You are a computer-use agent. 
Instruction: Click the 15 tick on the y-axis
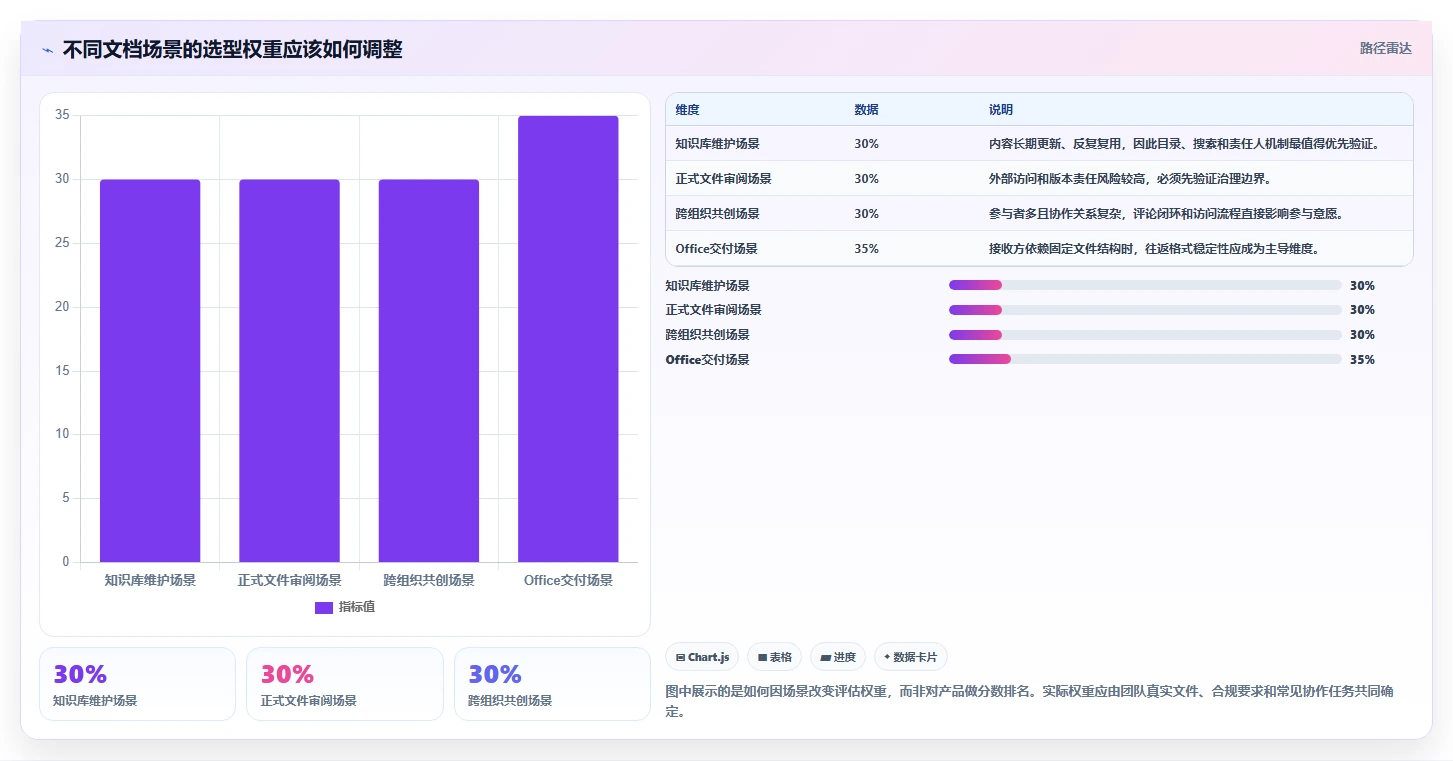click(62, 371)
